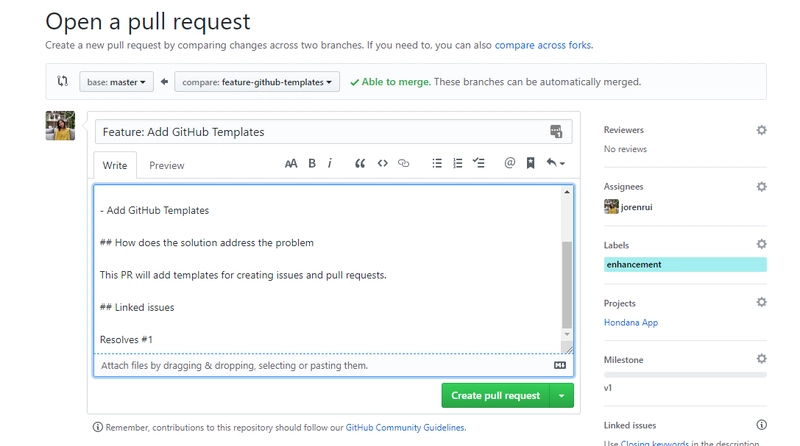Open the compare across forks link

[543, 45]
